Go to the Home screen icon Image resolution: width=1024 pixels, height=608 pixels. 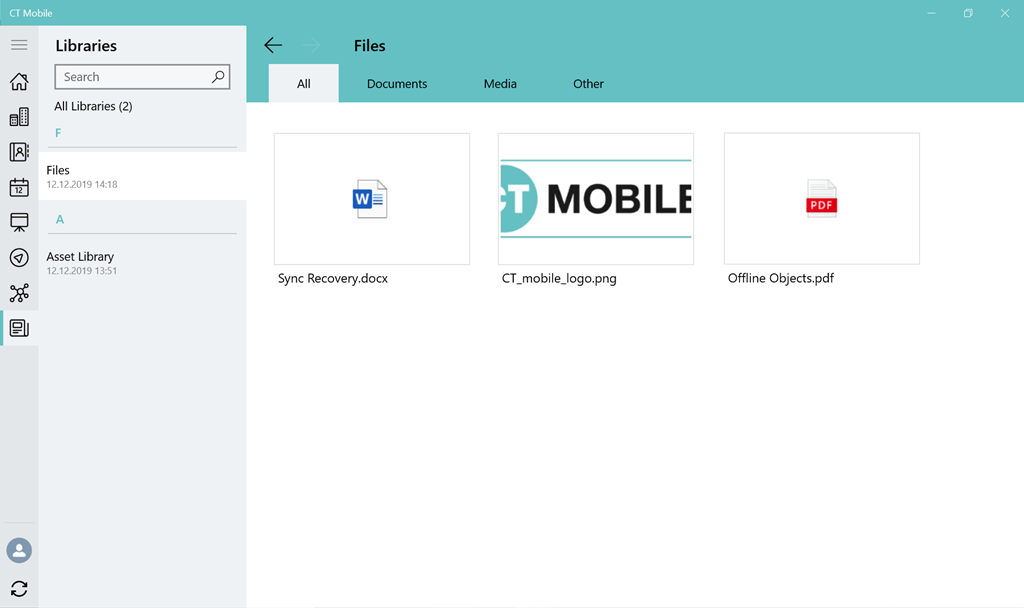click(x=19, y=82)
